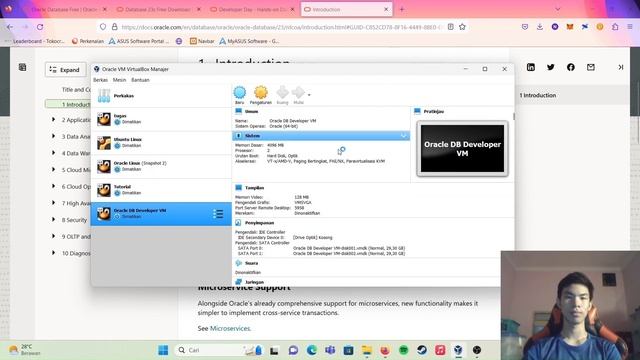This screenshot has width=640, height=360.
Task: Select the tugas virtual machine entry
Action: (x=161, y=119)
